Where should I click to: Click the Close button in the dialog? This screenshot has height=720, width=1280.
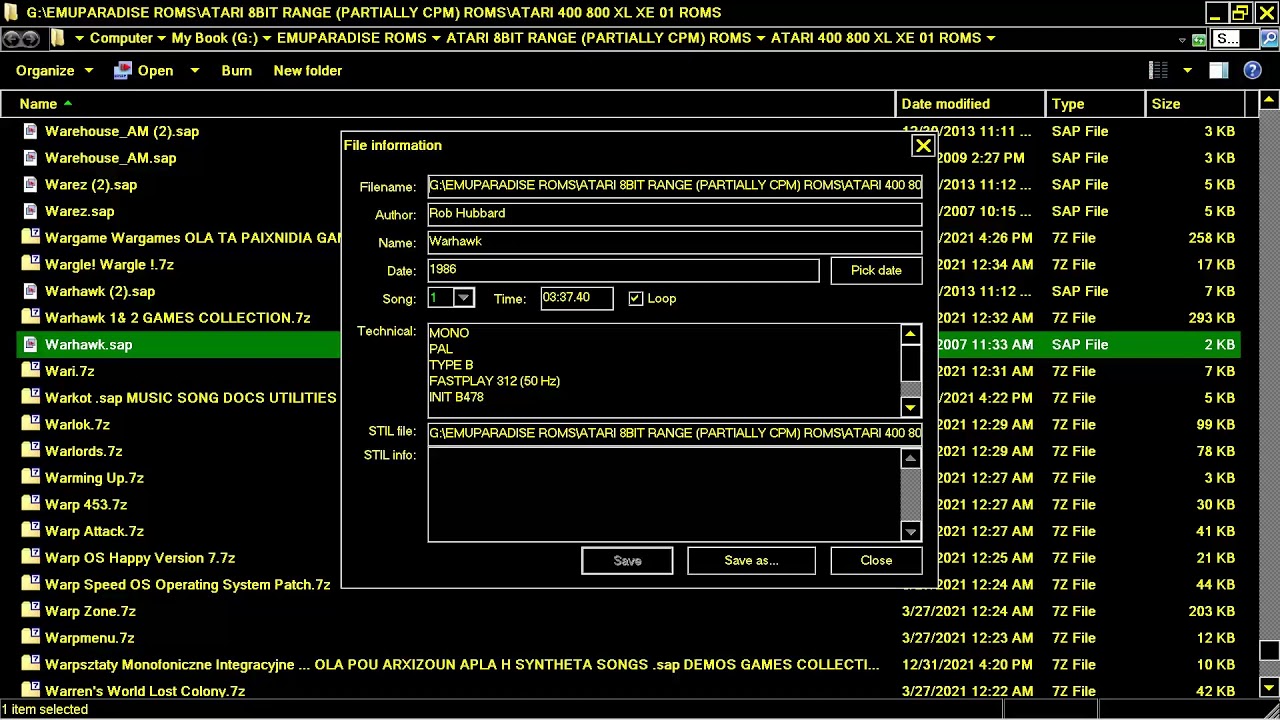pyautogui.click(x=876, y=561)
